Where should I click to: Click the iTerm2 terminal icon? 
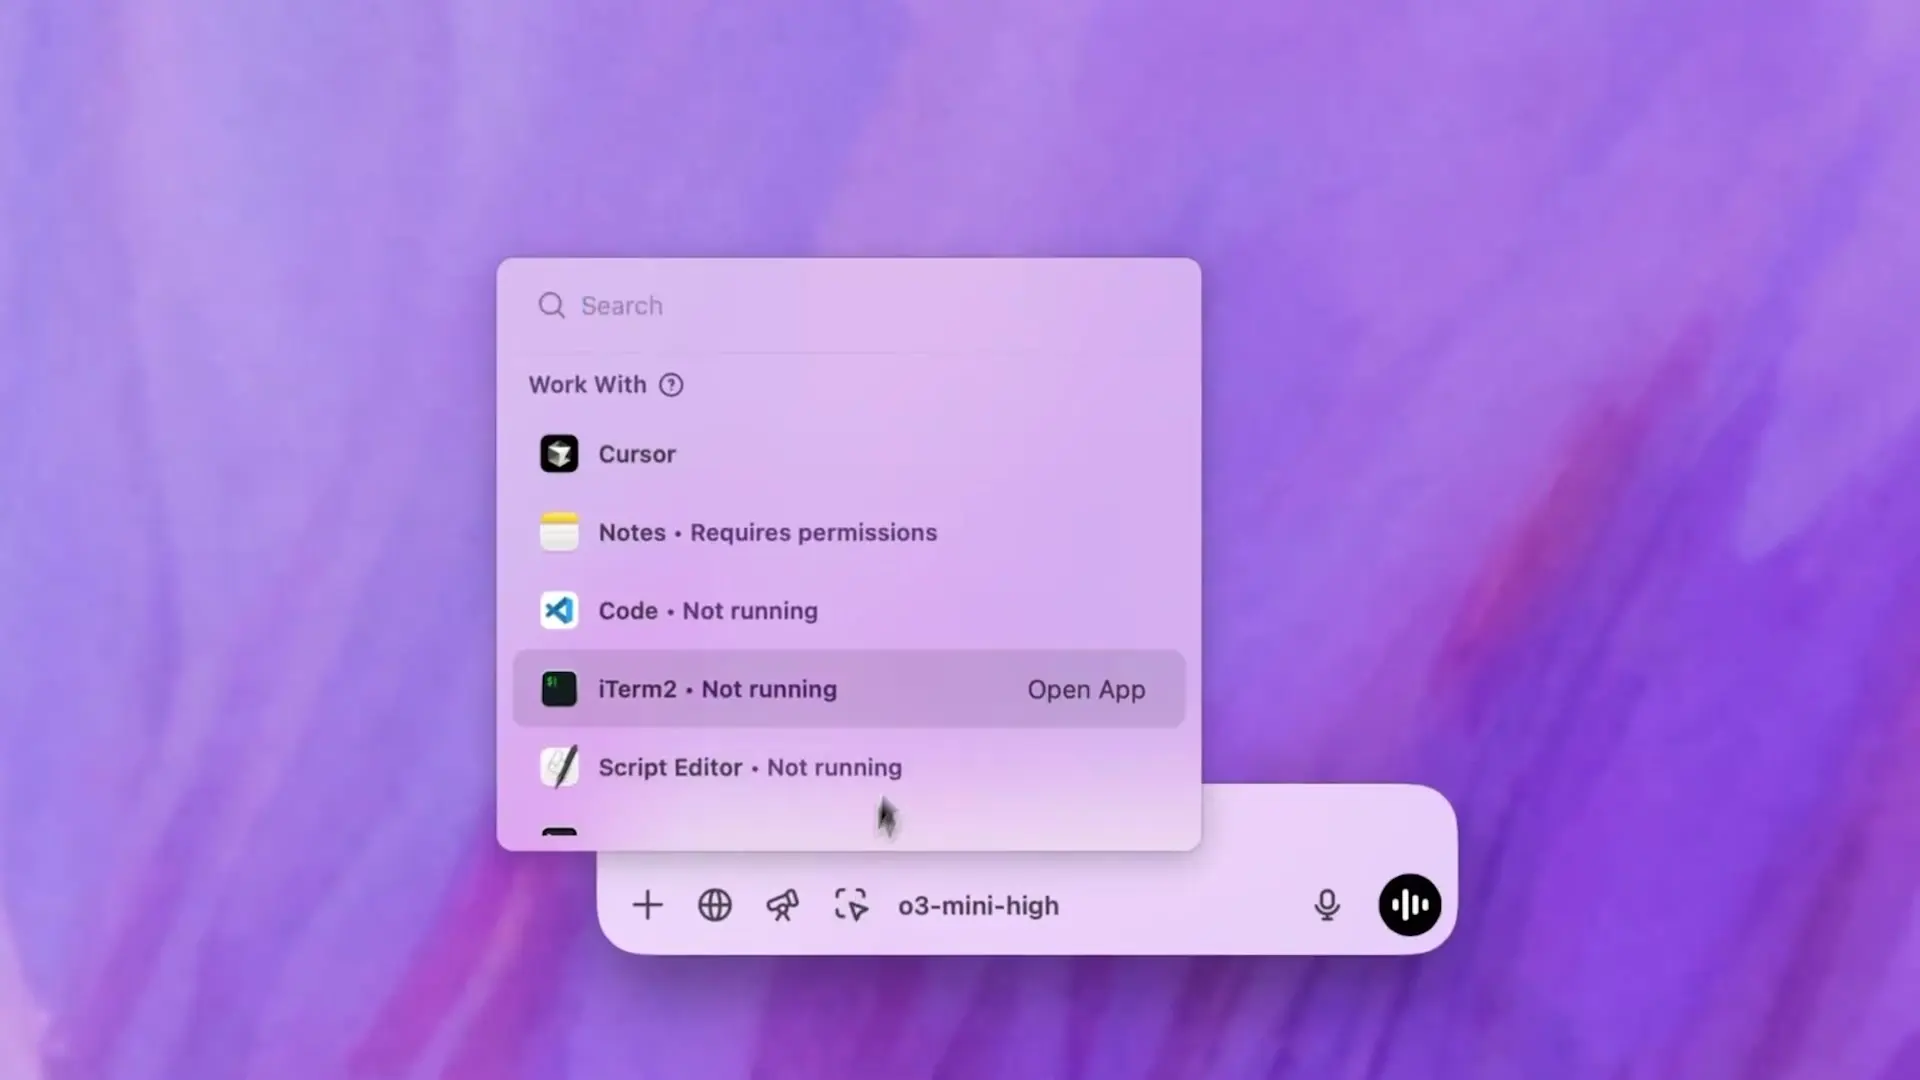[559, 689]
